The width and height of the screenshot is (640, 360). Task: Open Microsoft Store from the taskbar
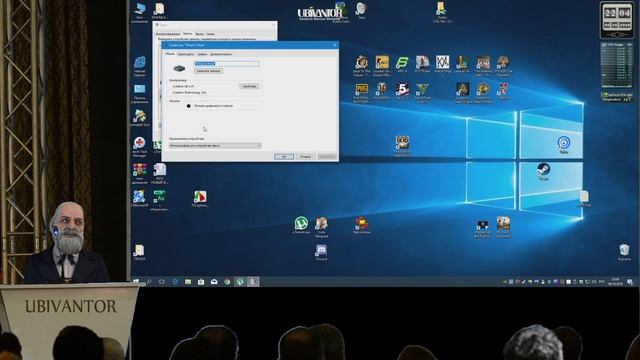201,282
